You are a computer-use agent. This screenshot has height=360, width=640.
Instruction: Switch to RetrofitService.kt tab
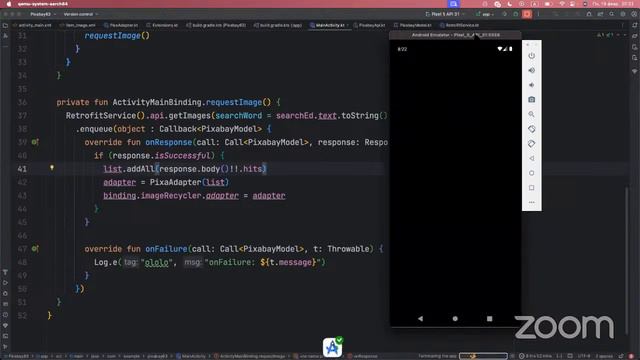(460, 25)
